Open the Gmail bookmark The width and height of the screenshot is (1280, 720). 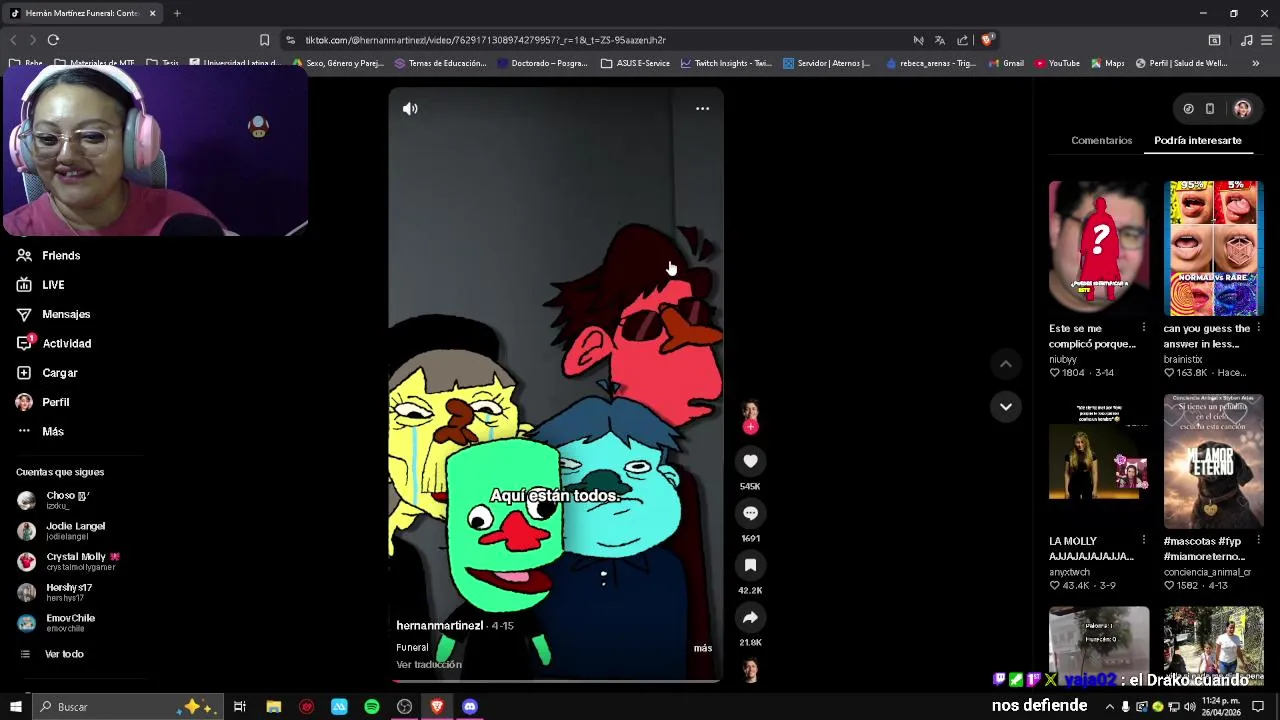1006,63
